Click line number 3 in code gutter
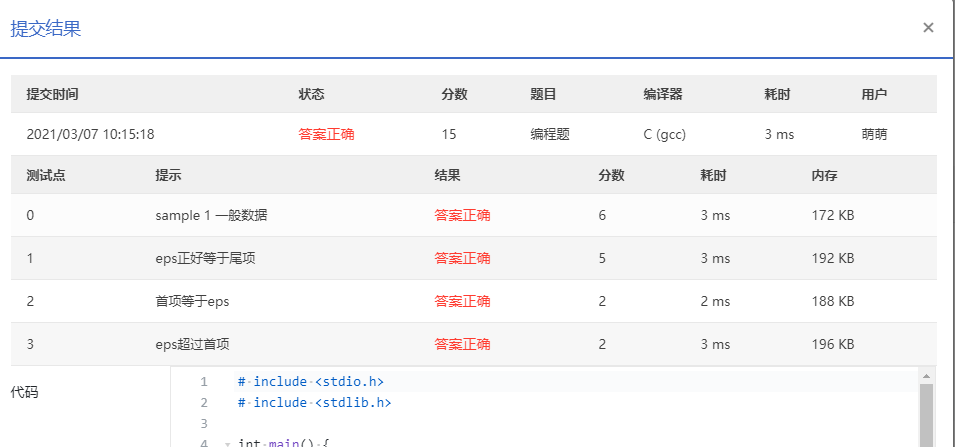 coord(203,423)
